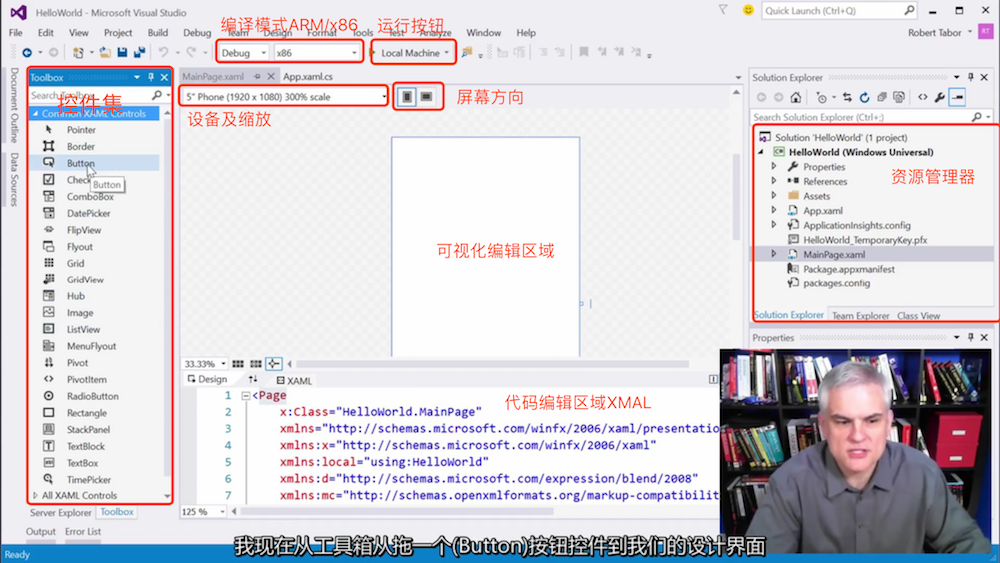Click the feedback smiley icon

point(748,10)
